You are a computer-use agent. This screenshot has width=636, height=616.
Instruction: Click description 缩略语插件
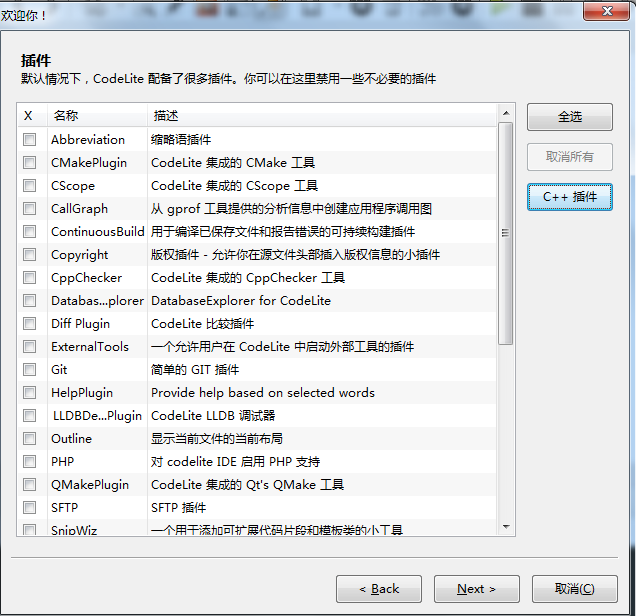tap(181, 140)
